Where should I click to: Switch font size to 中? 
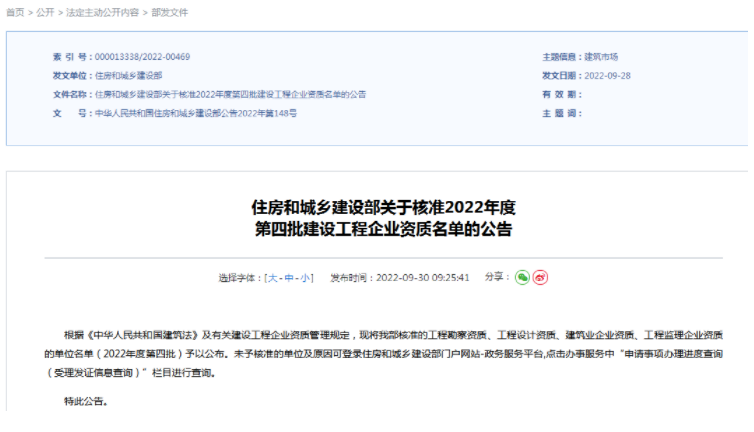(x=289, y=278)
